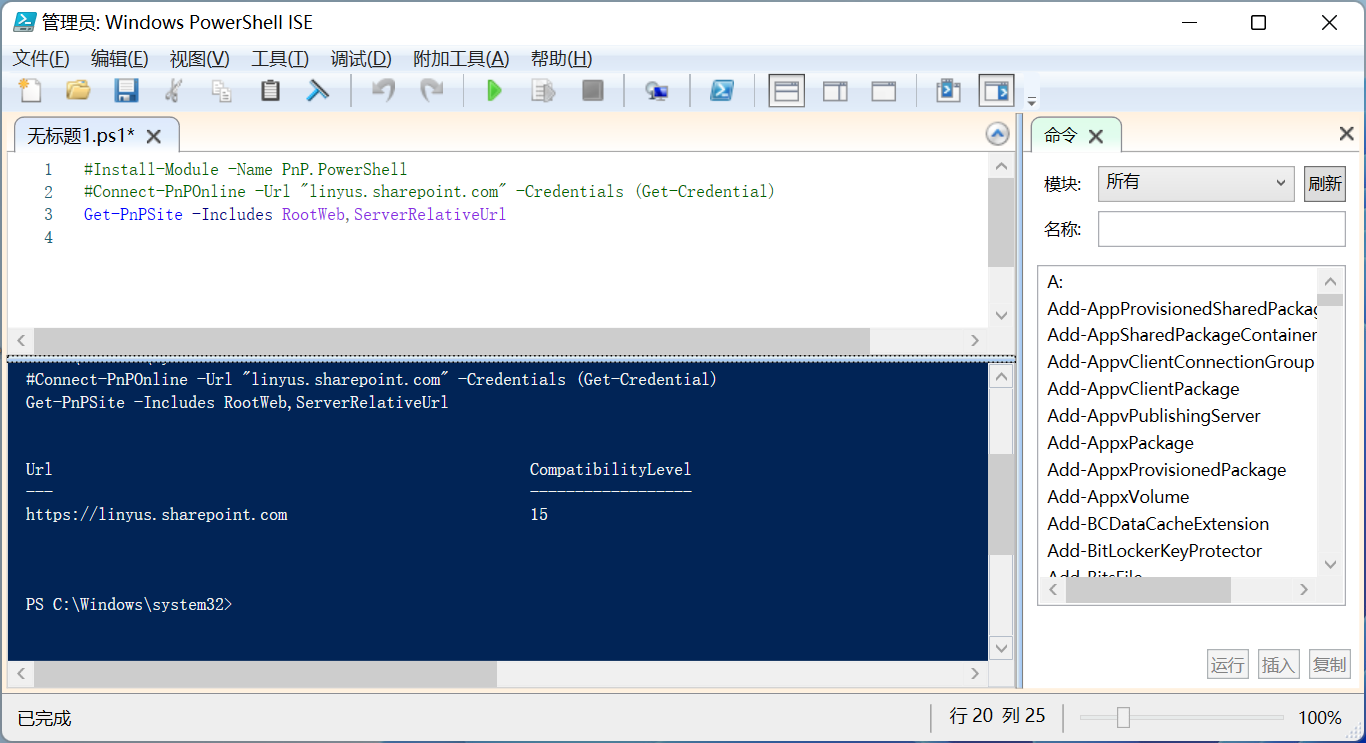Click the Paste clipboard icon
This screenshot has height=743, width=1366.
tap(270, 91)
